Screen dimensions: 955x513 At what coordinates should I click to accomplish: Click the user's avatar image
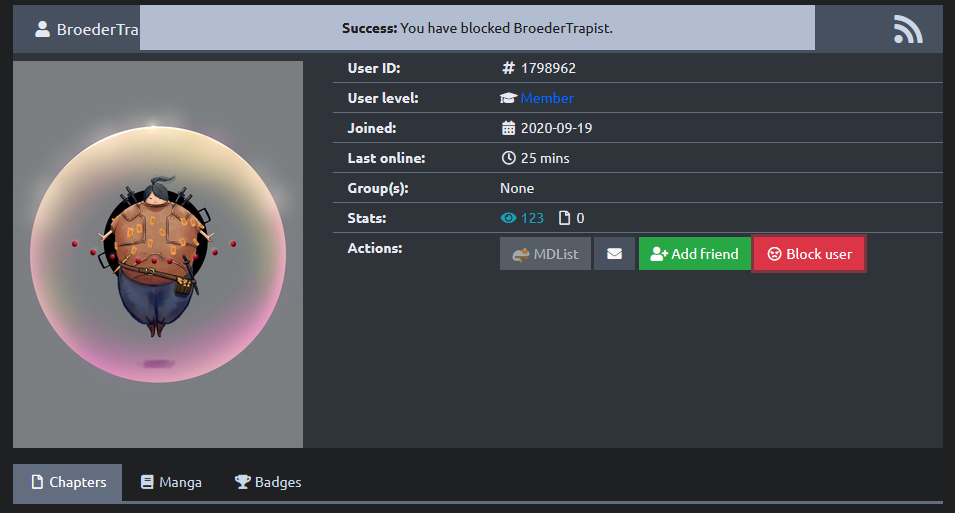click(158, 254)
